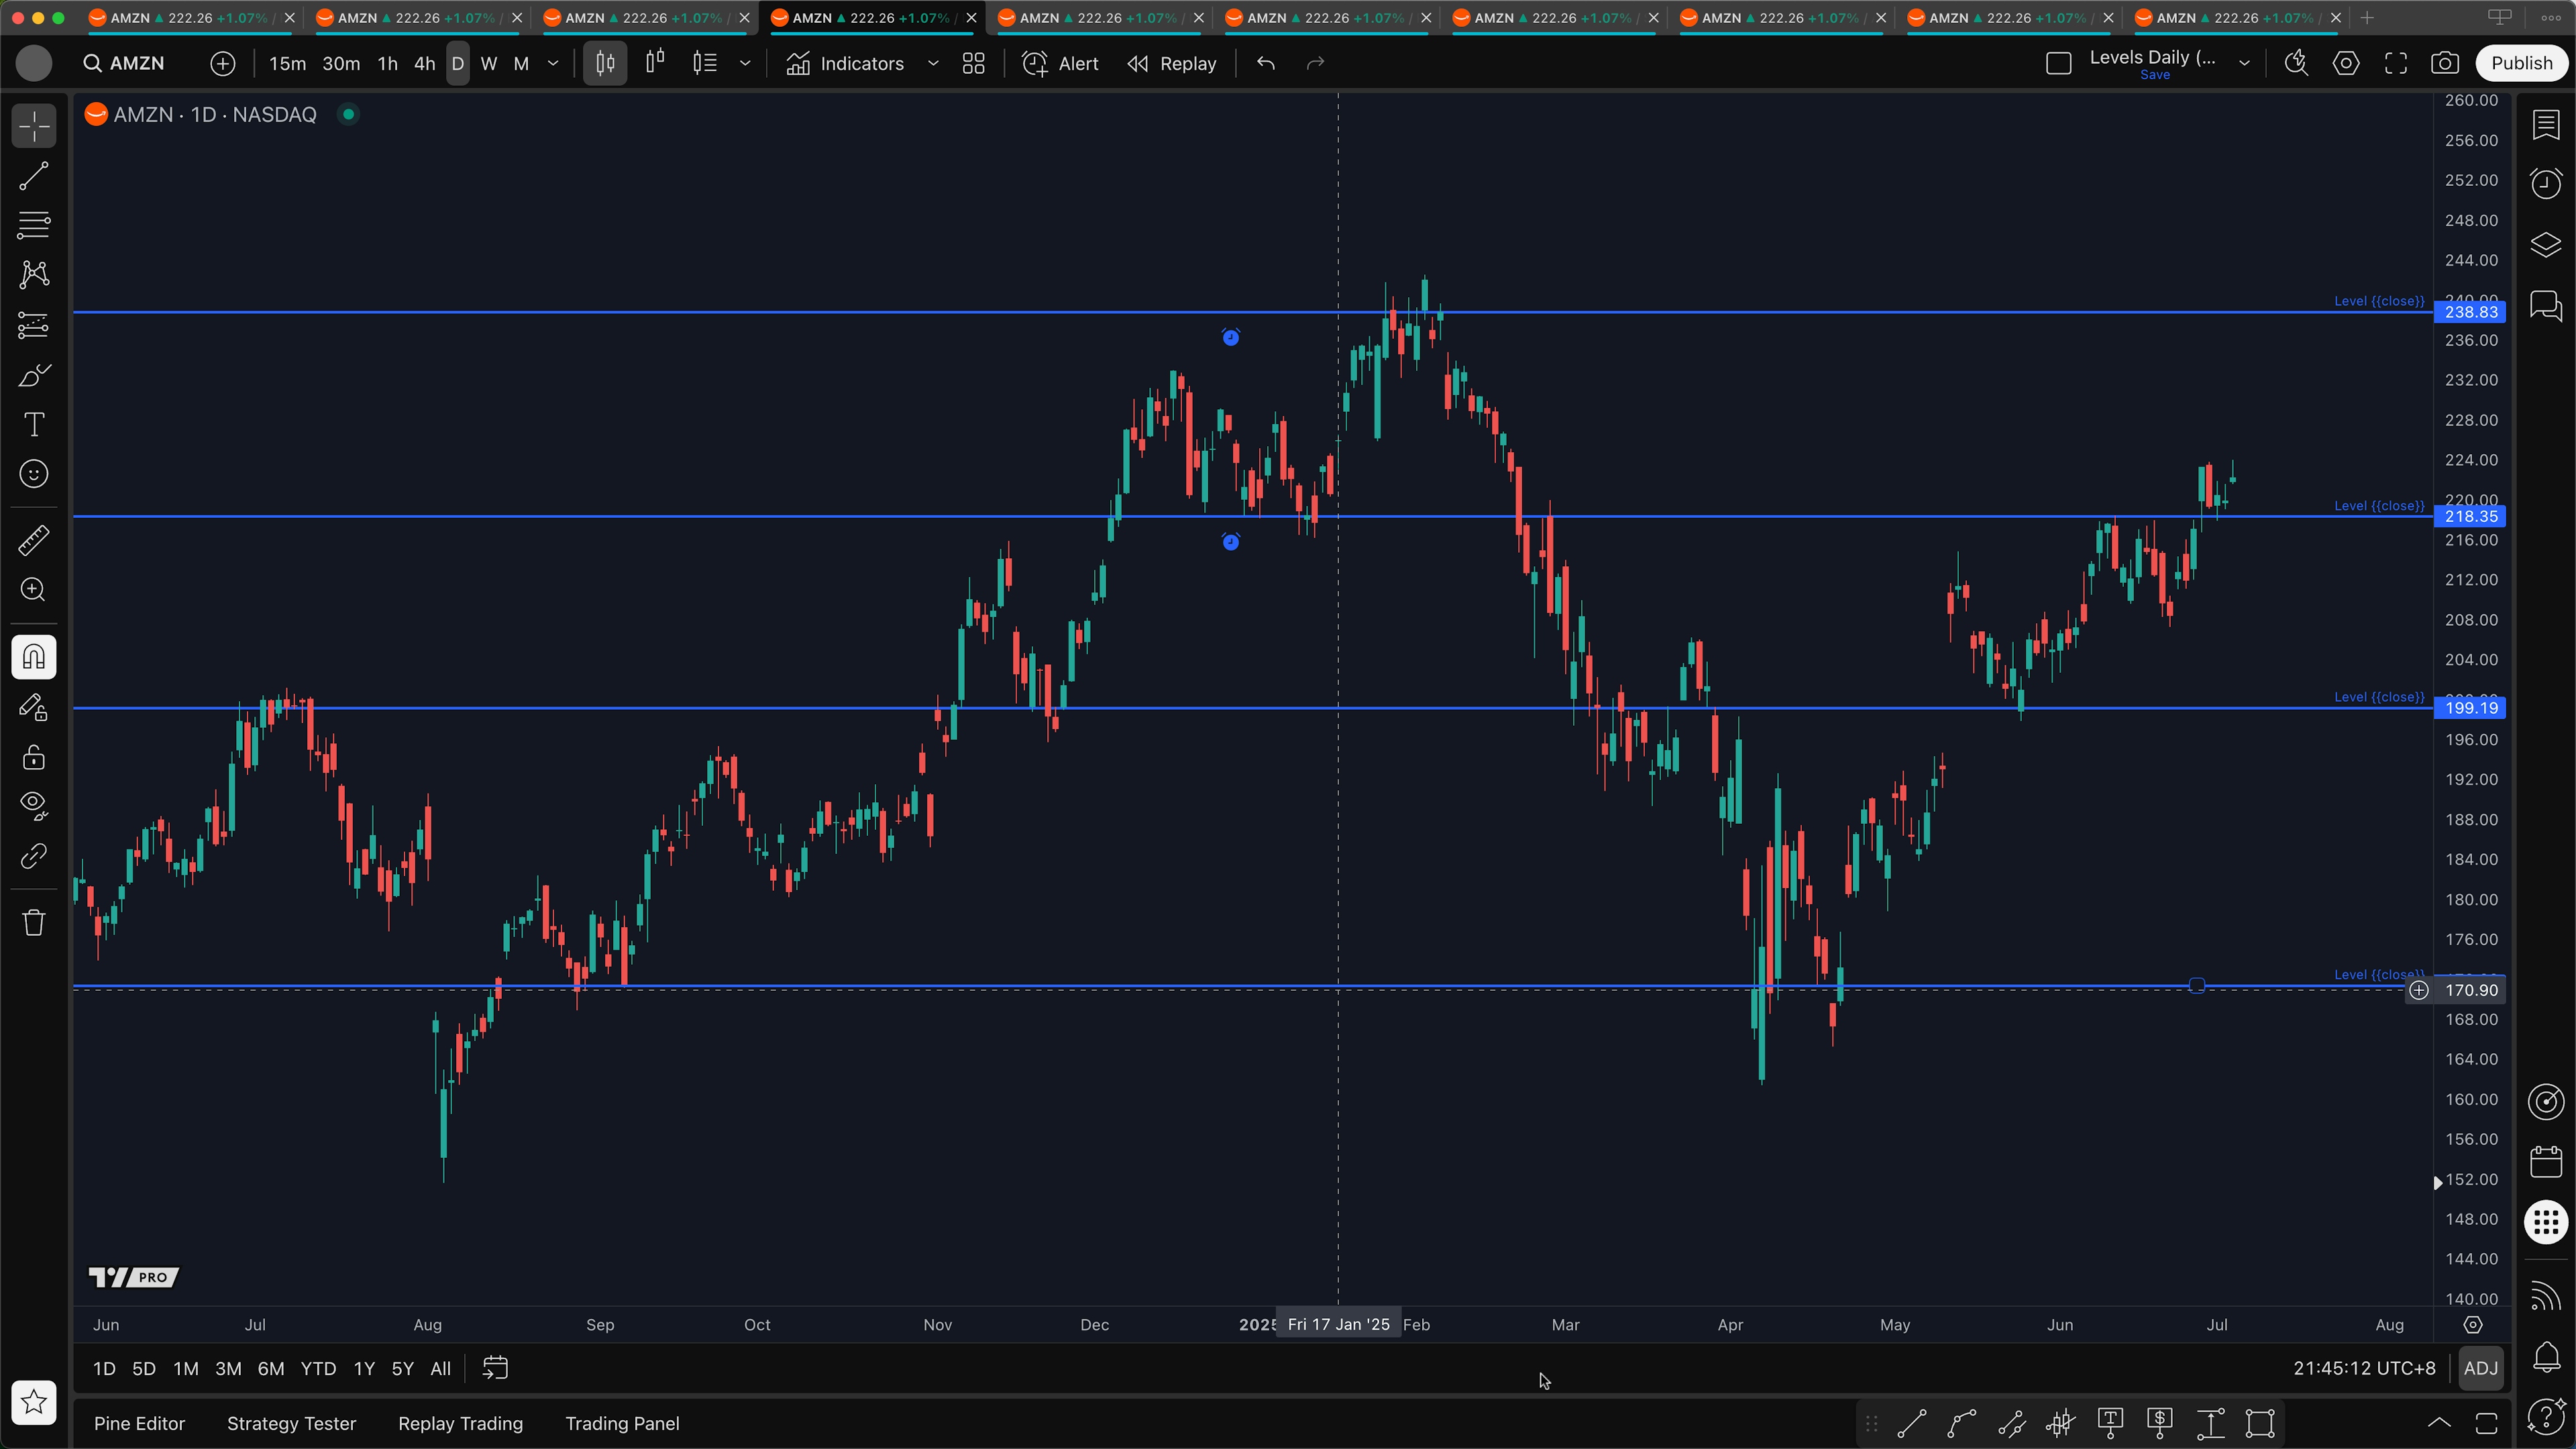Expand the chart style dropdown arrow
The height and width of the screenshot is (1449, 2576).
click(x=745, y=63)
